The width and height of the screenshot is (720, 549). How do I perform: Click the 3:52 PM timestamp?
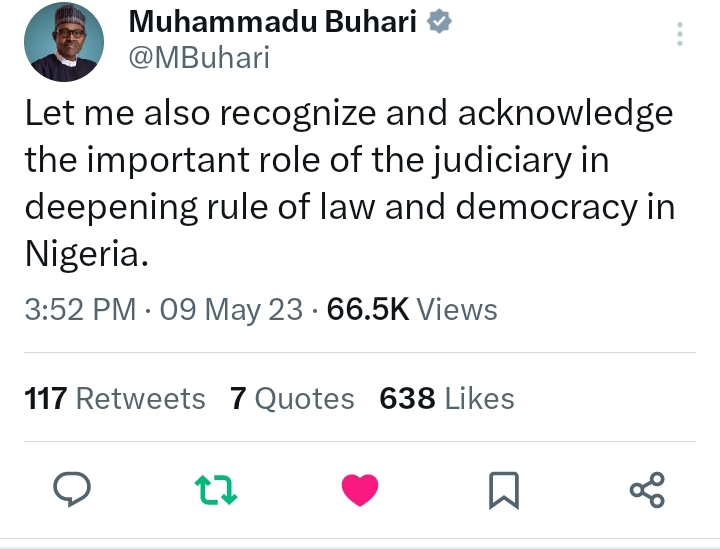click(80, 309)
